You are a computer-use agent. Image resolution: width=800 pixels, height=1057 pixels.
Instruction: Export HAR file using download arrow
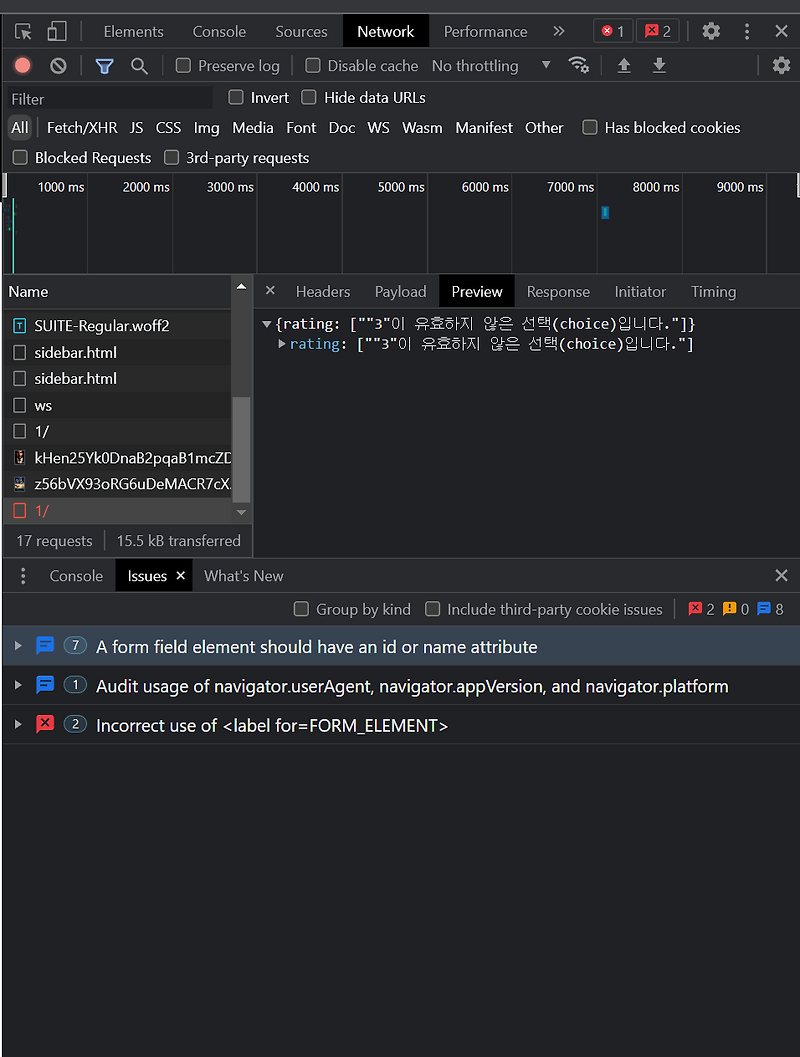coord(659,65)
